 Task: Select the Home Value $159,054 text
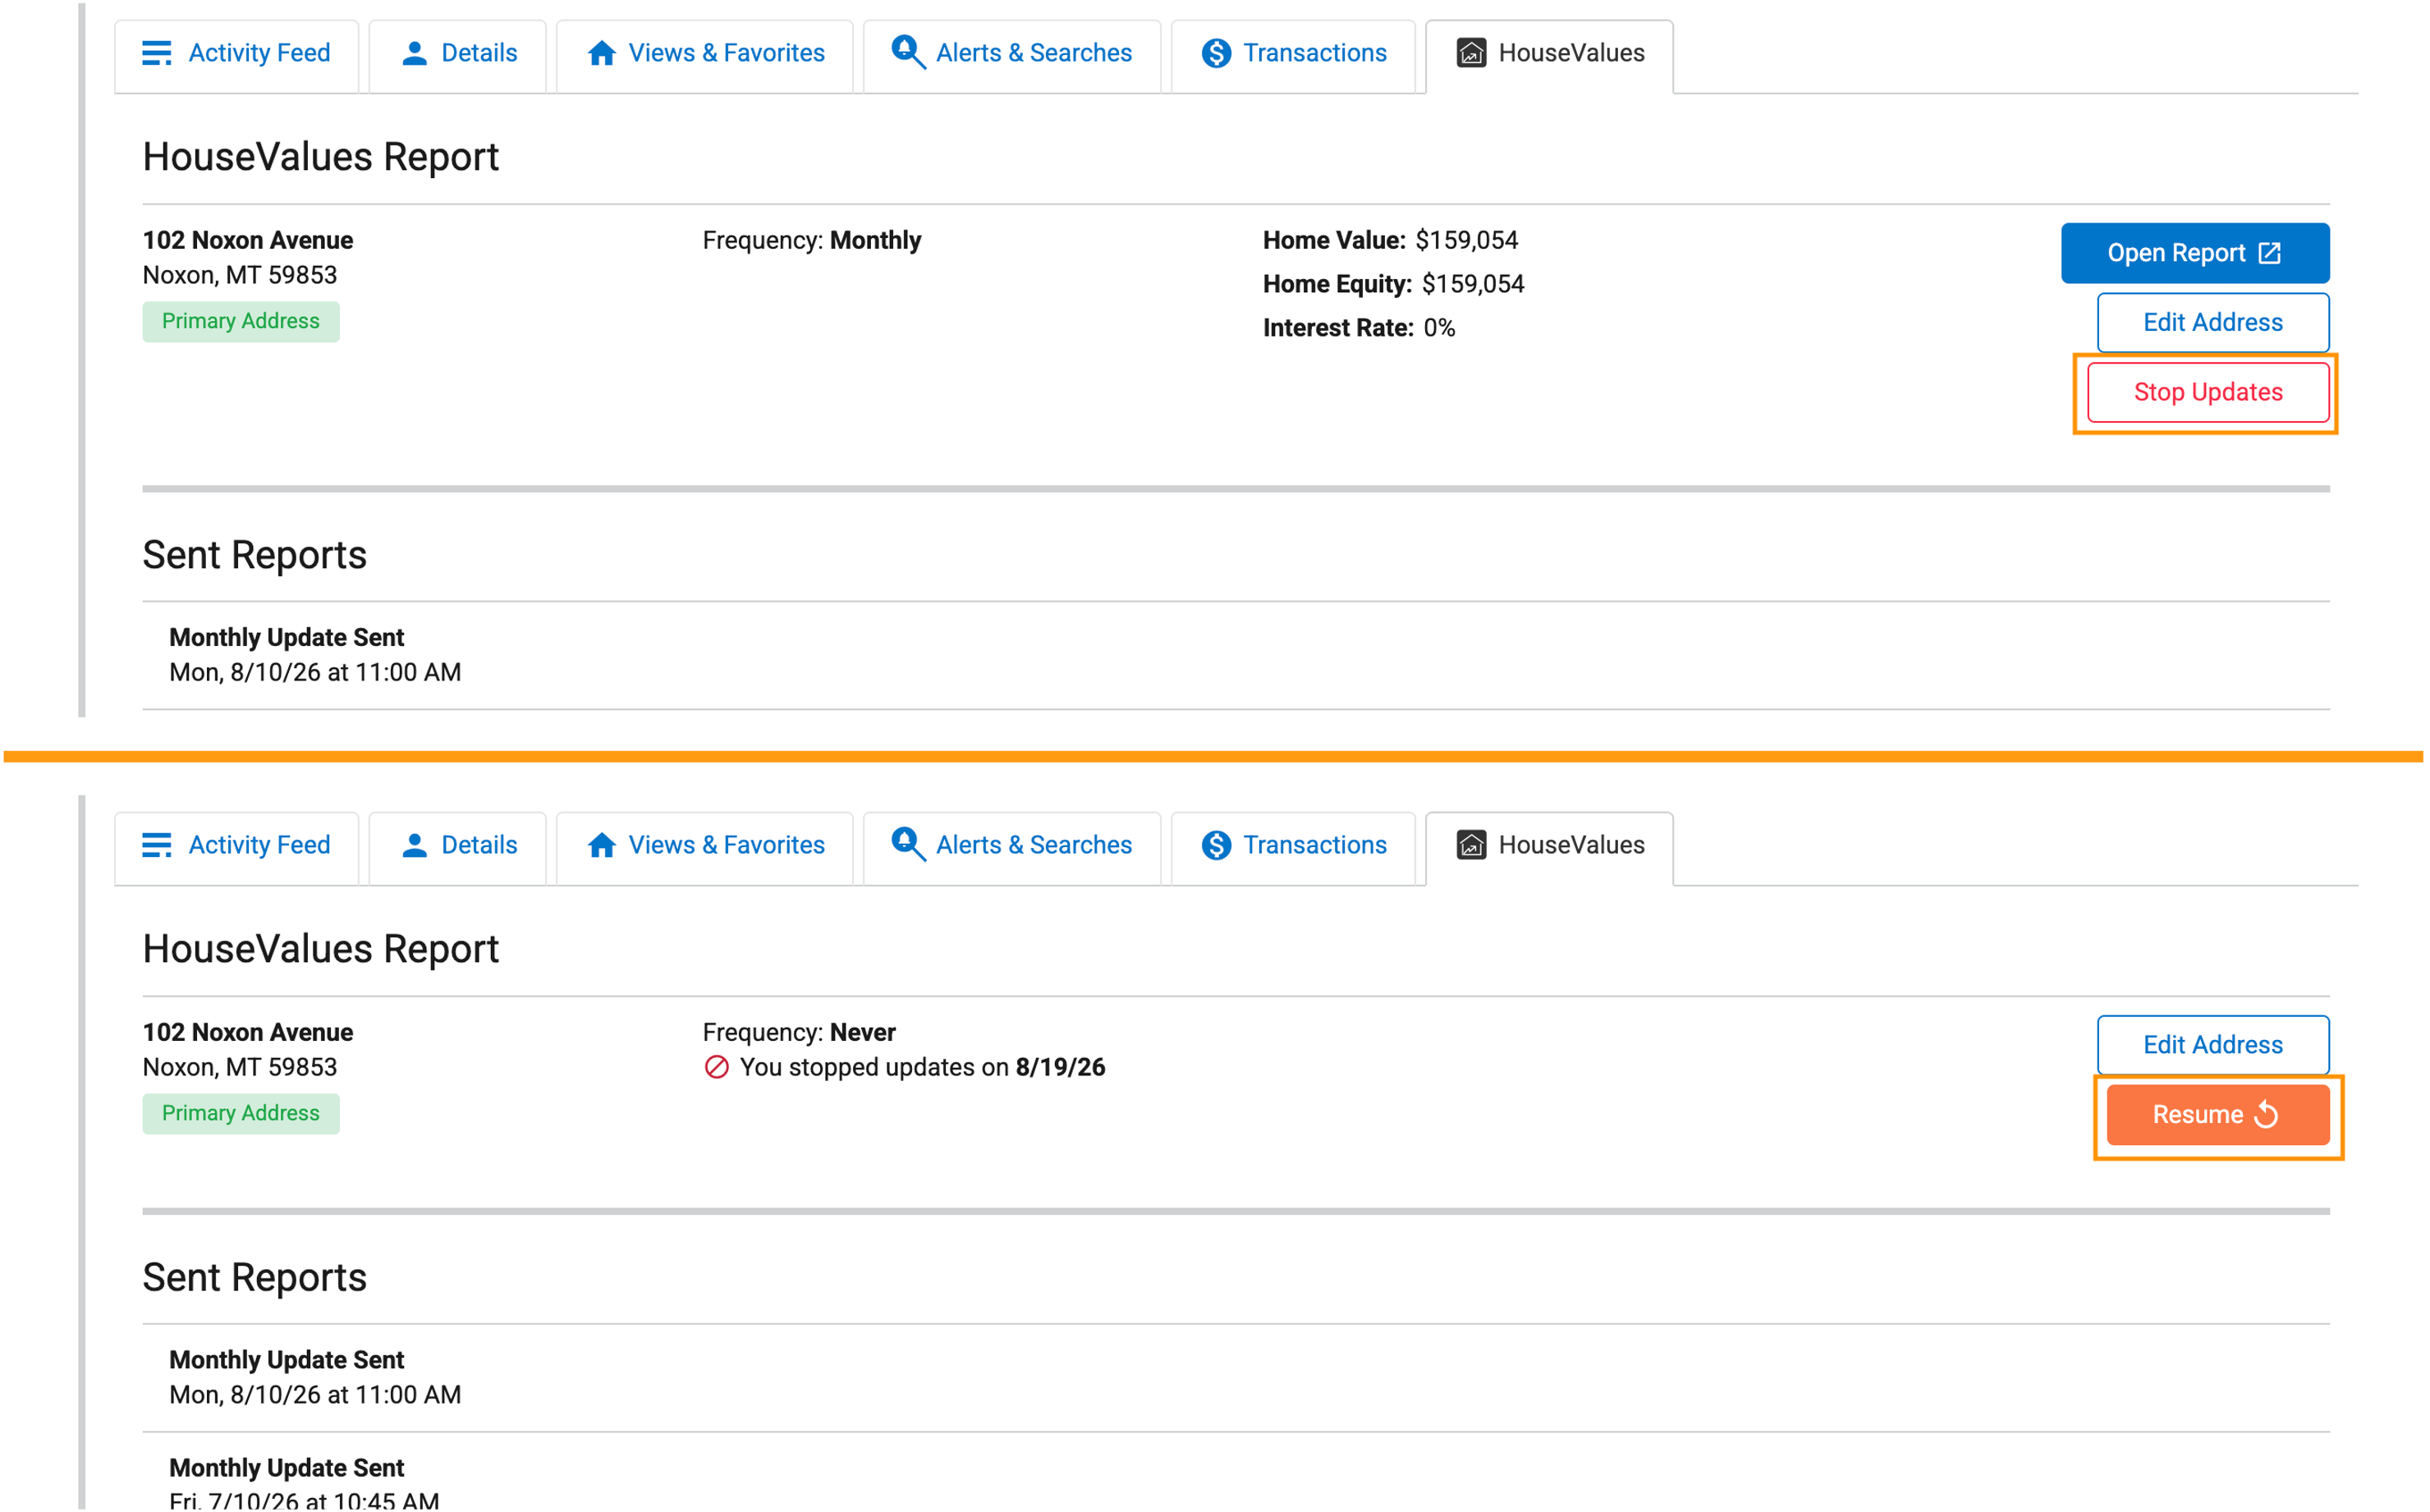click(x=1390, y=240)
